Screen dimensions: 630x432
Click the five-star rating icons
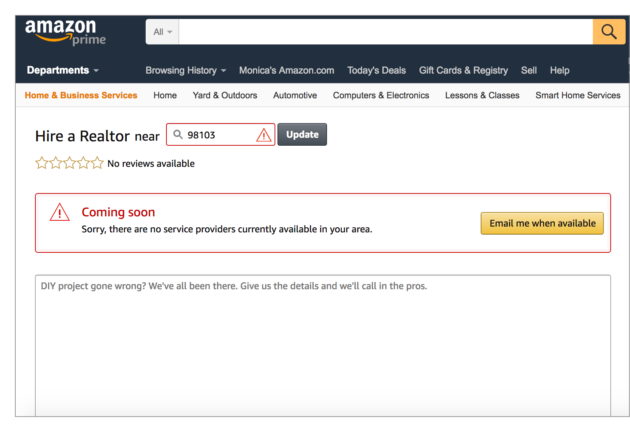coord(70,163)
